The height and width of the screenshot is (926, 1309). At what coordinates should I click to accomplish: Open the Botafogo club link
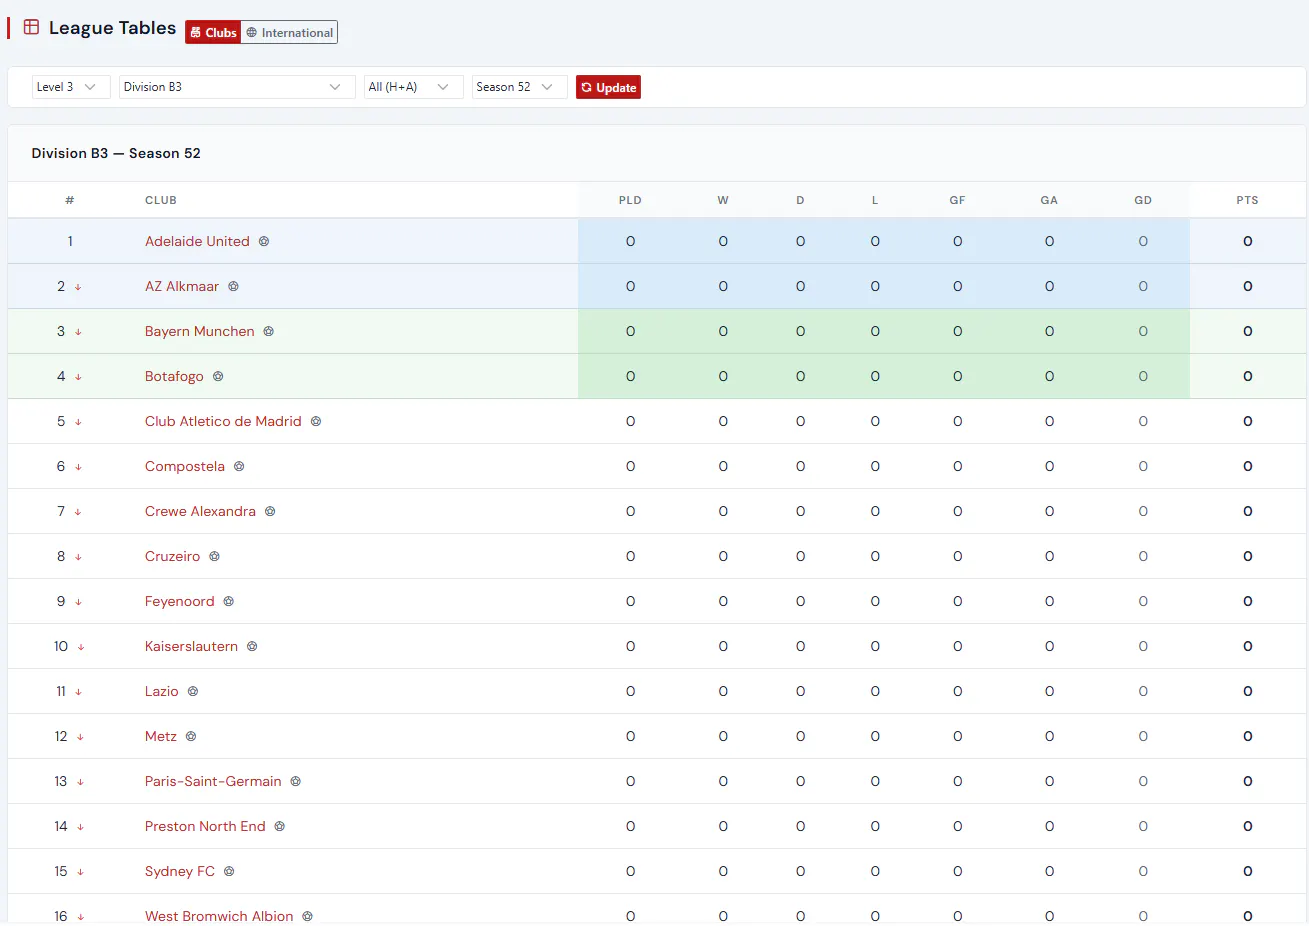pos(174,376)
